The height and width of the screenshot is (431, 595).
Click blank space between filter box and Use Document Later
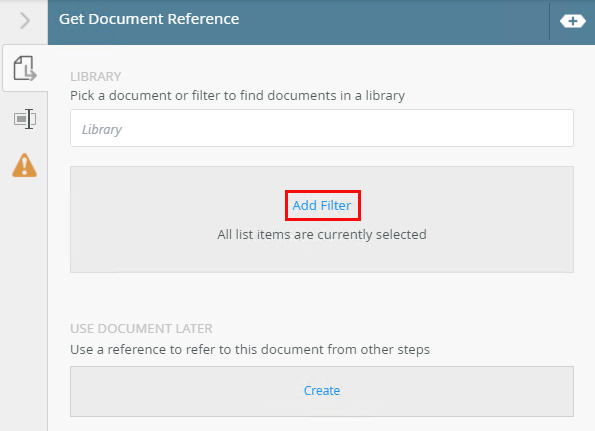click(x=322, y=297)
